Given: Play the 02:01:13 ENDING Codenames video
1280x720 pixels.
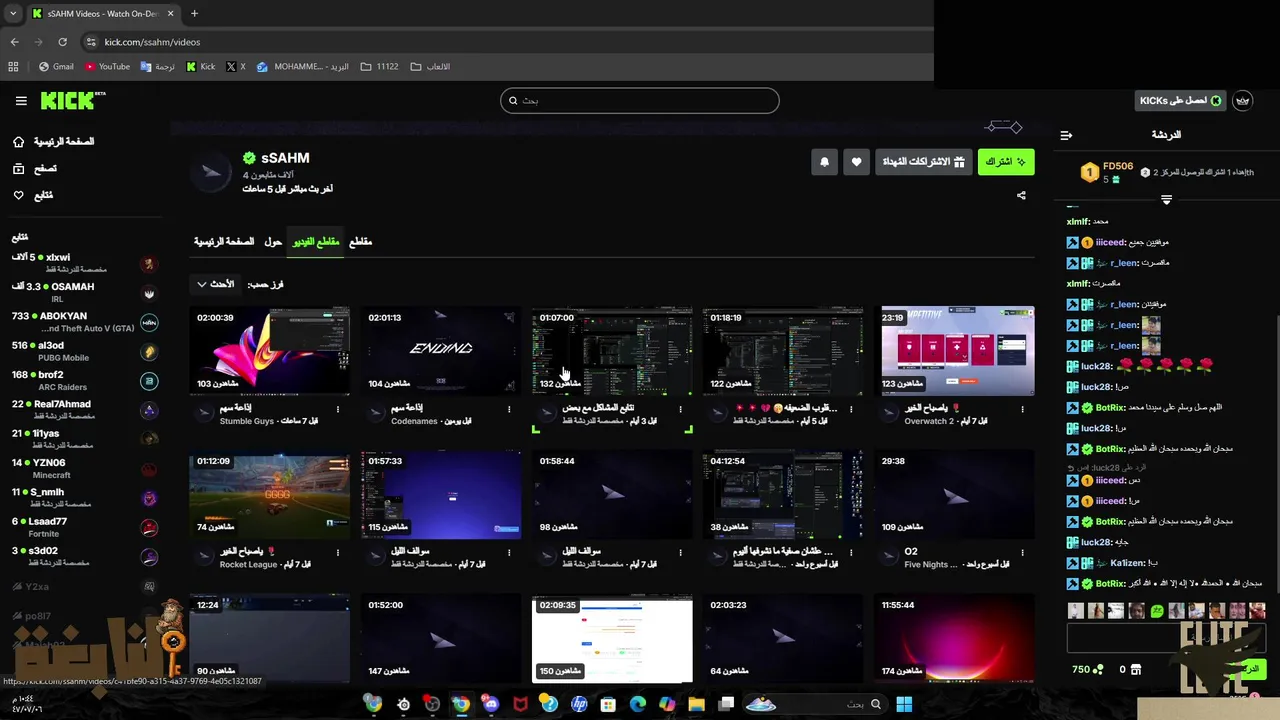Looking at the screenshot, I should click(441, 351).
